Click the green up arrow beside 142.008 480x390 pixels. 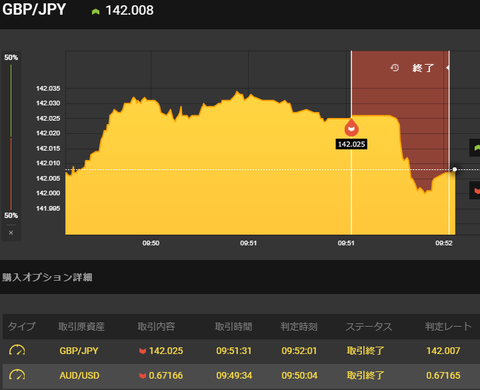(96, 12)
